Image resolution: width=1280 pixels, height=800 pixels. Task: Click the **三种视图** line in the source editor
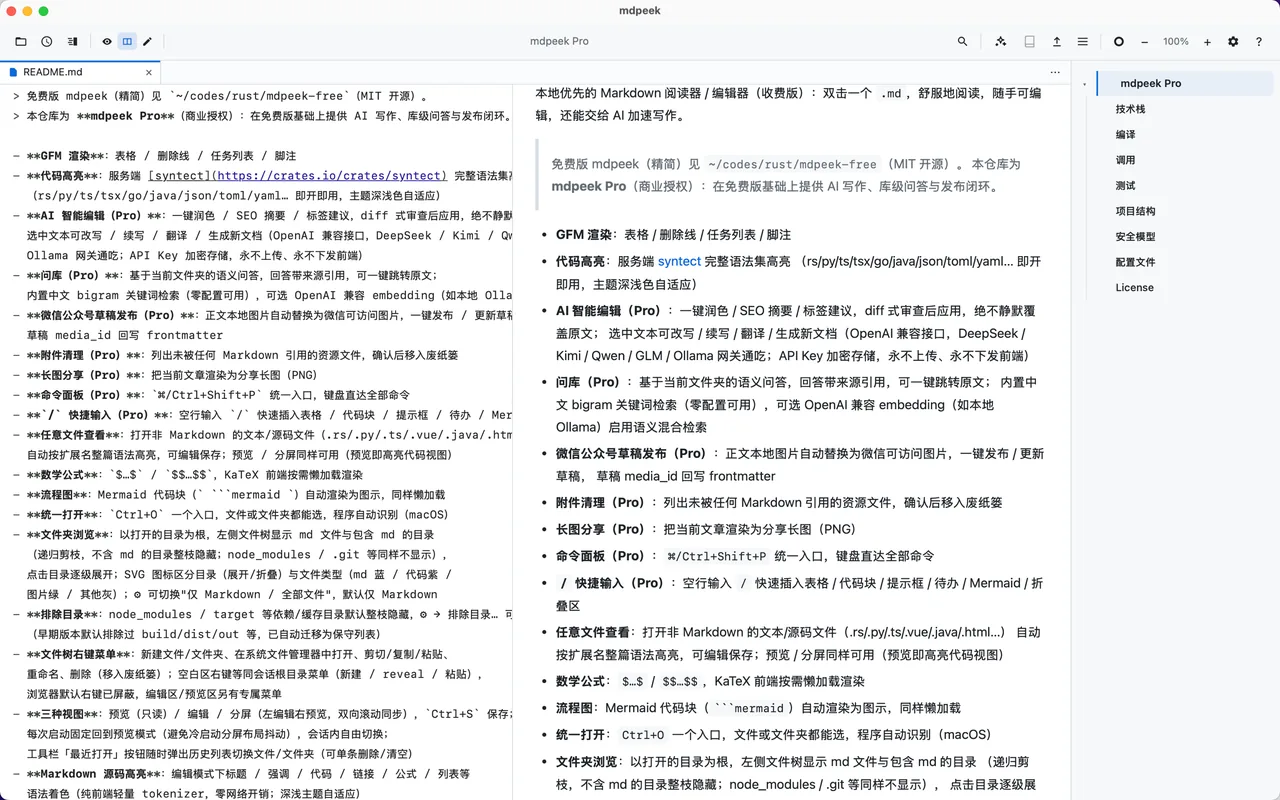click(x=262, y=714)
